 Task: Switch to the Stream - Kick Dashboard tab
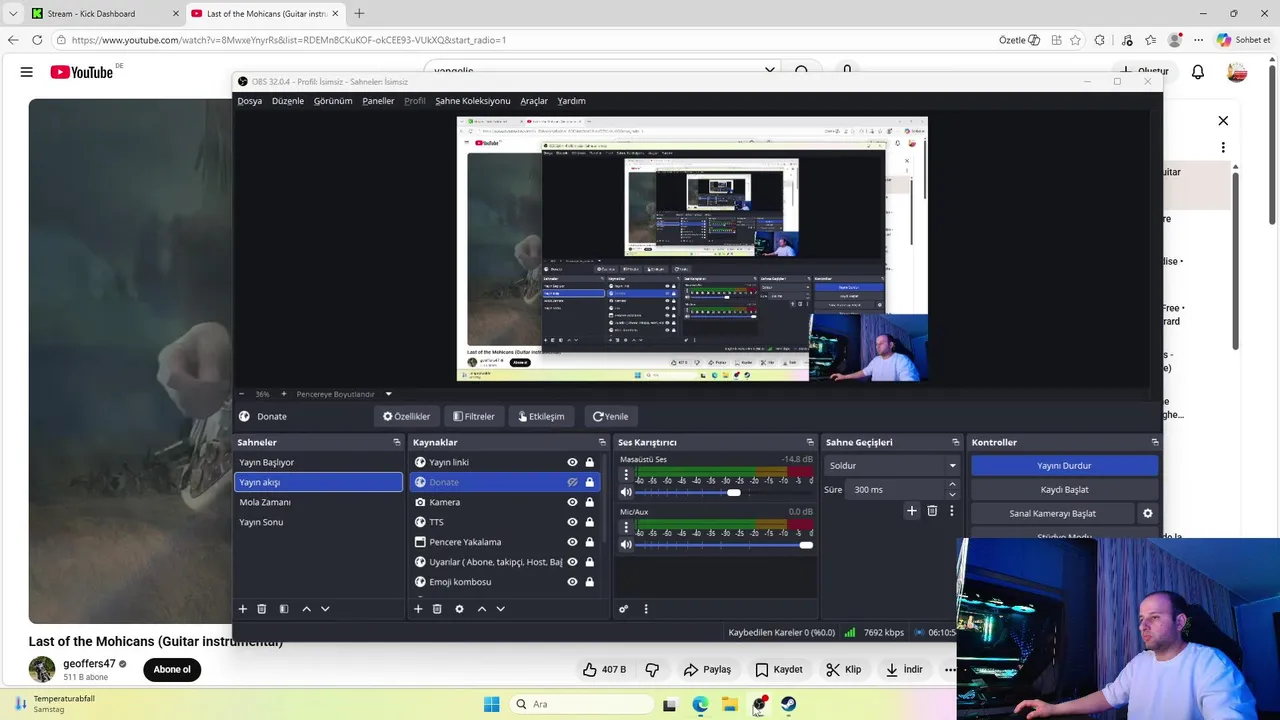point(105,13)
